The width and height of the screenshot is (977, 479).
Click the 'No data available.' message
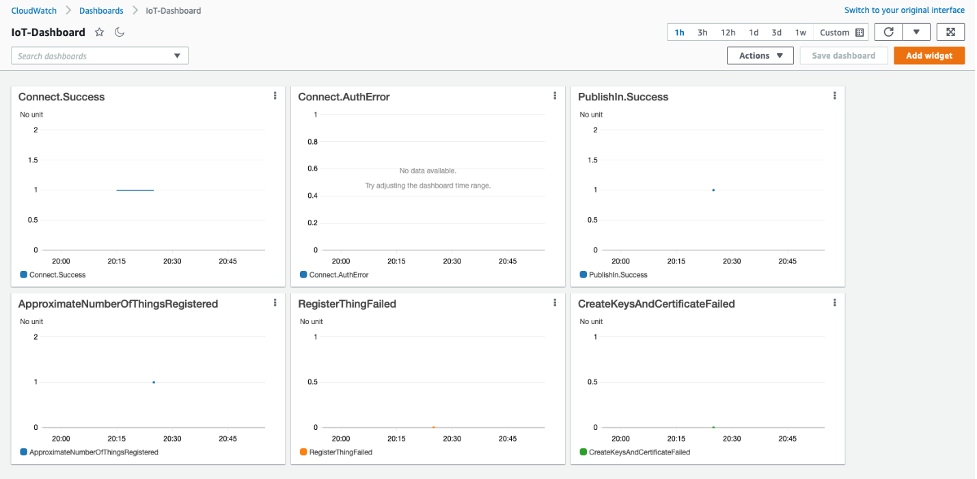(x=427, y=170)
